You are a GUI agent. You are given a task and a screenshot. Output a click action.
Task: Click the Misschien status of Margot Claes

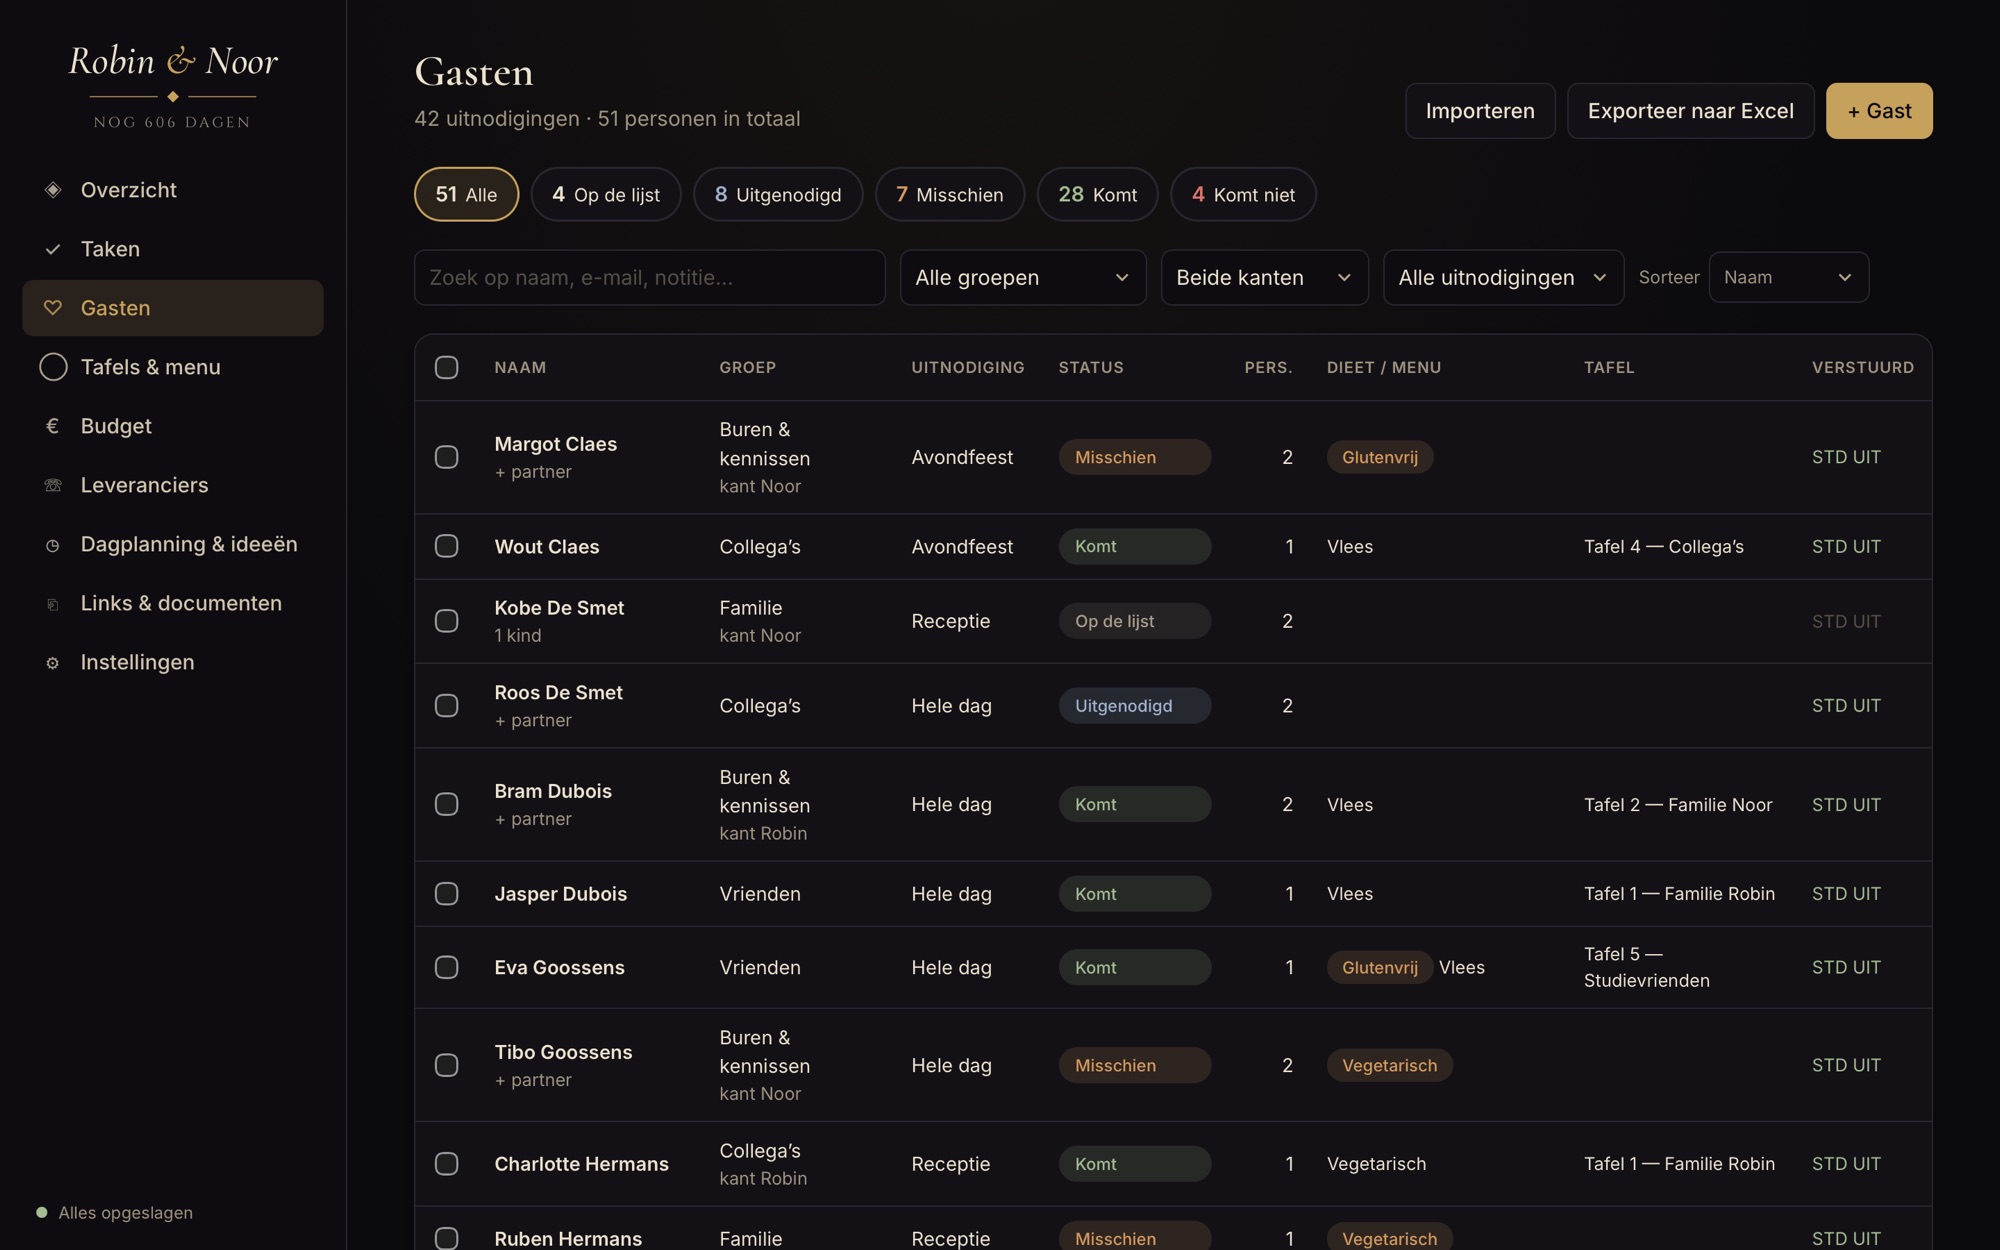[1135, 457]
